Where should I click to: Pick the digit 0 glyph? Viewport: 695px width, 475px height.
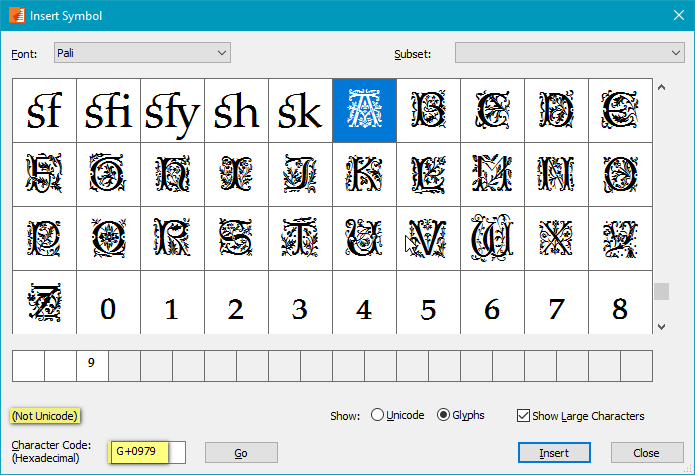pos(109,302)
